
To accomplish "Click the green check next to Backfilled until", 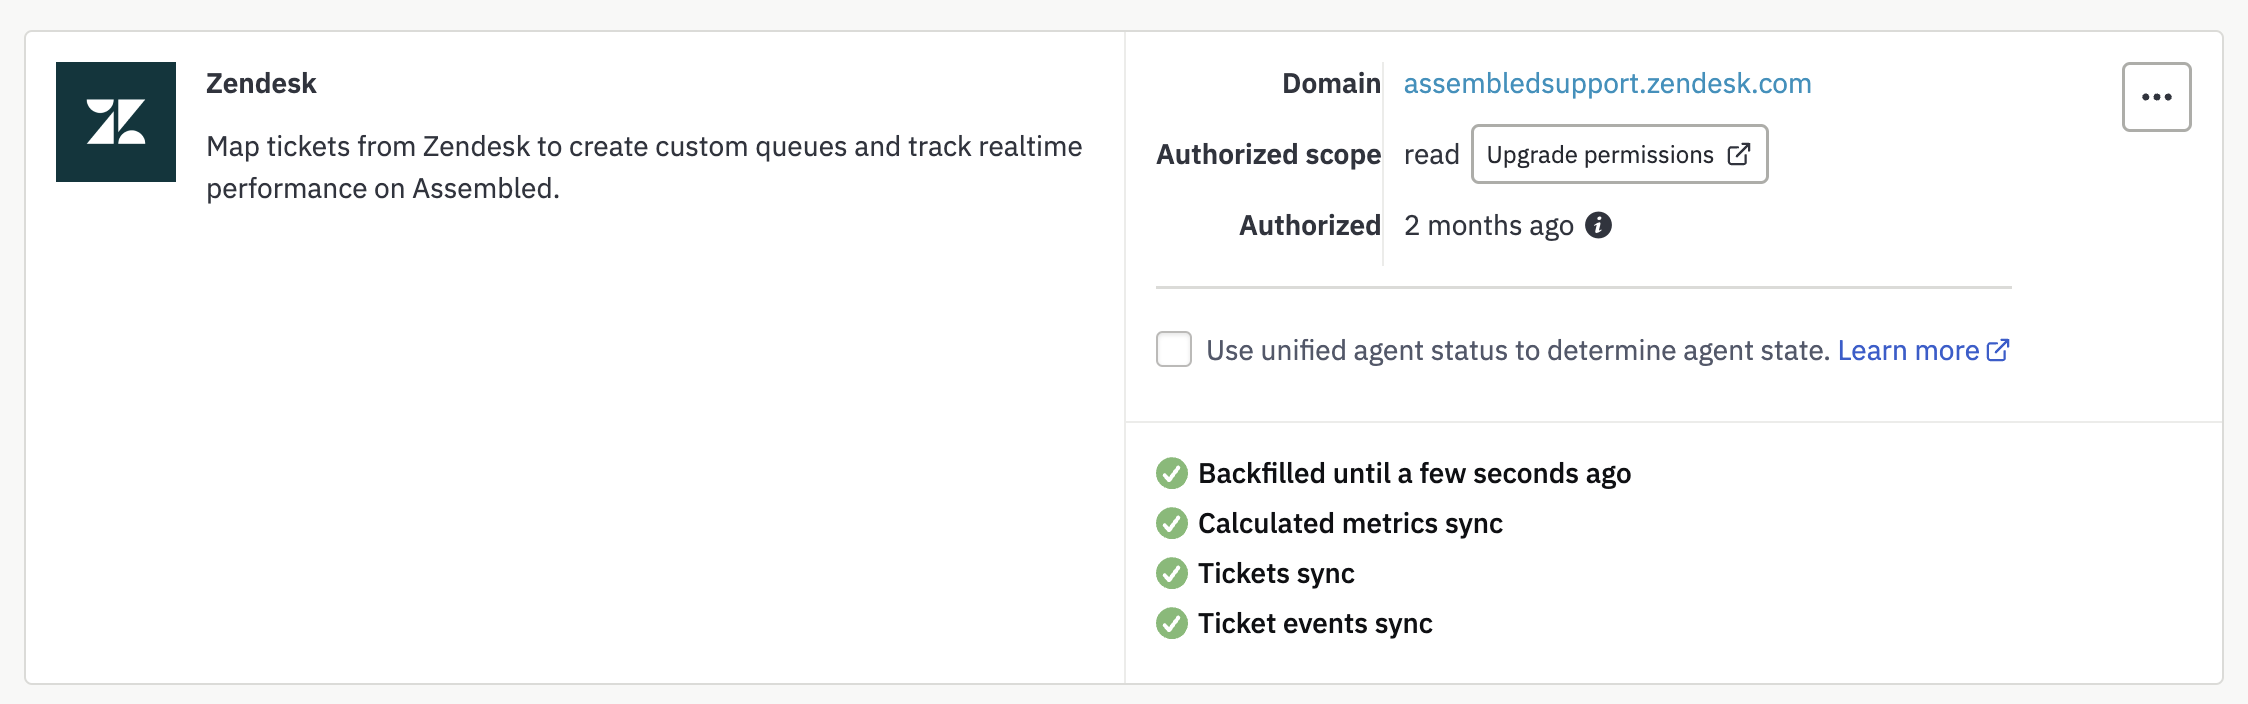I will tap(1172, 473).
